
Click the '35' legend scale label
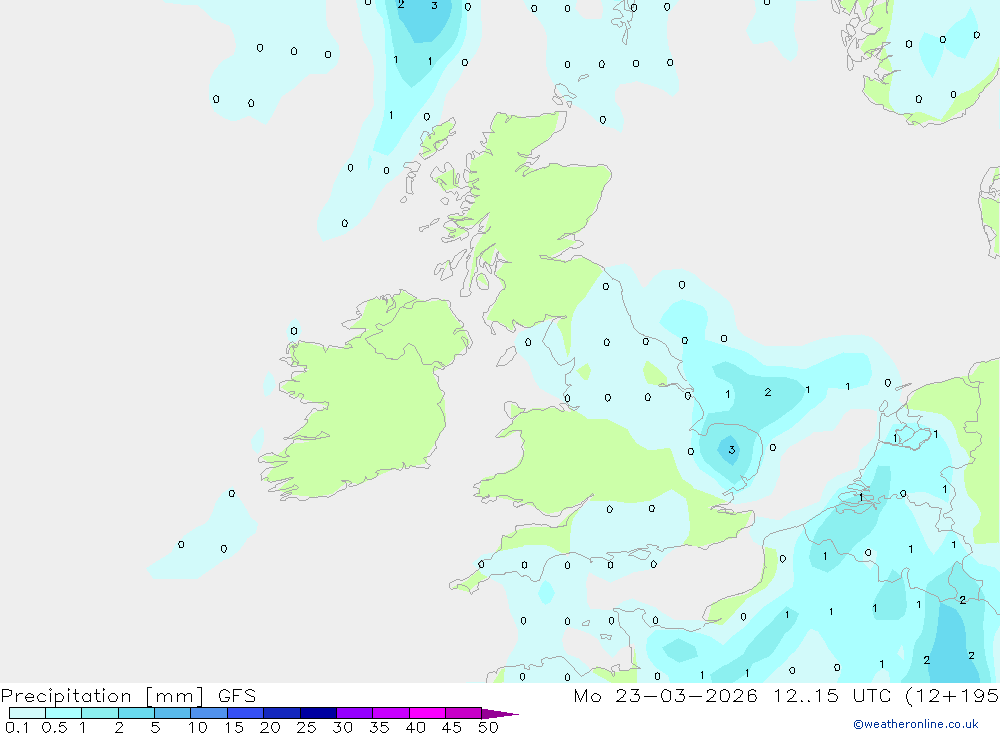tap(379, 727)
